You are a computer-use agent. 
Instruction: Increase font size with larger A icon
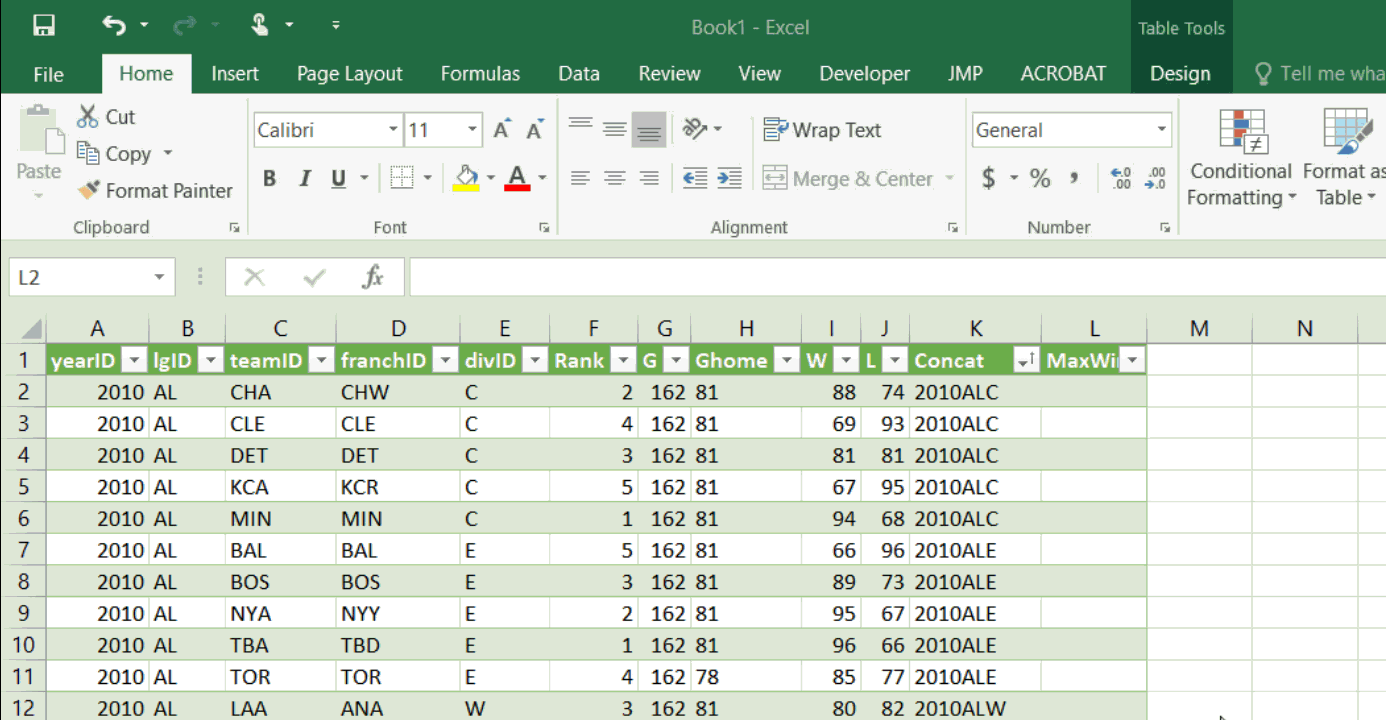(x=502, y=130)
